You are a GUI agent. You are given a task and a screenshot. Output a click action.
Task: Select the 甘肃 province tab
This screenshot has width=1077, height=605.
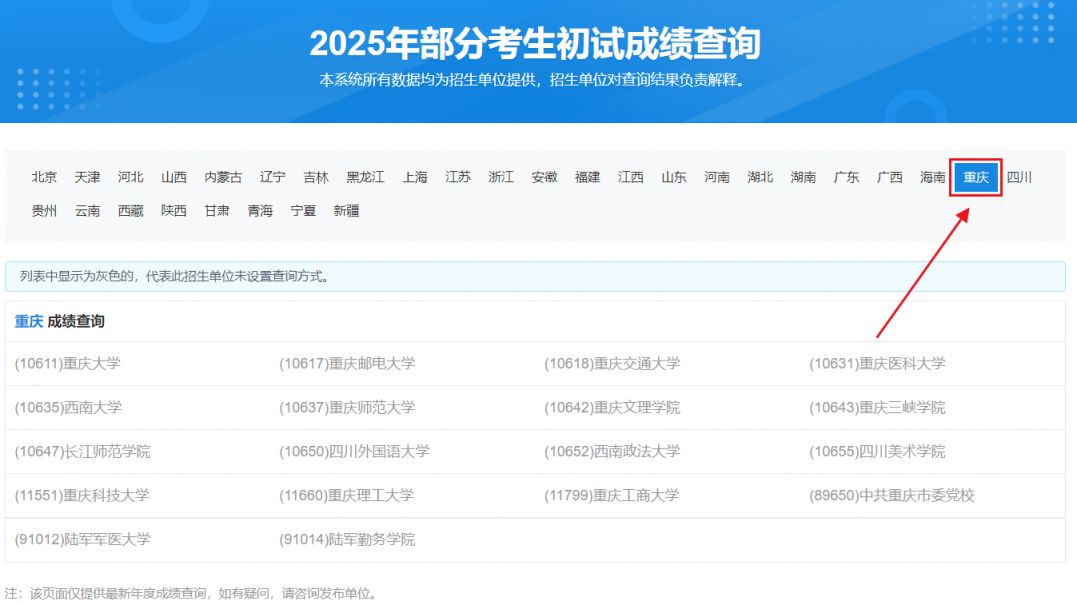[217, 211]
